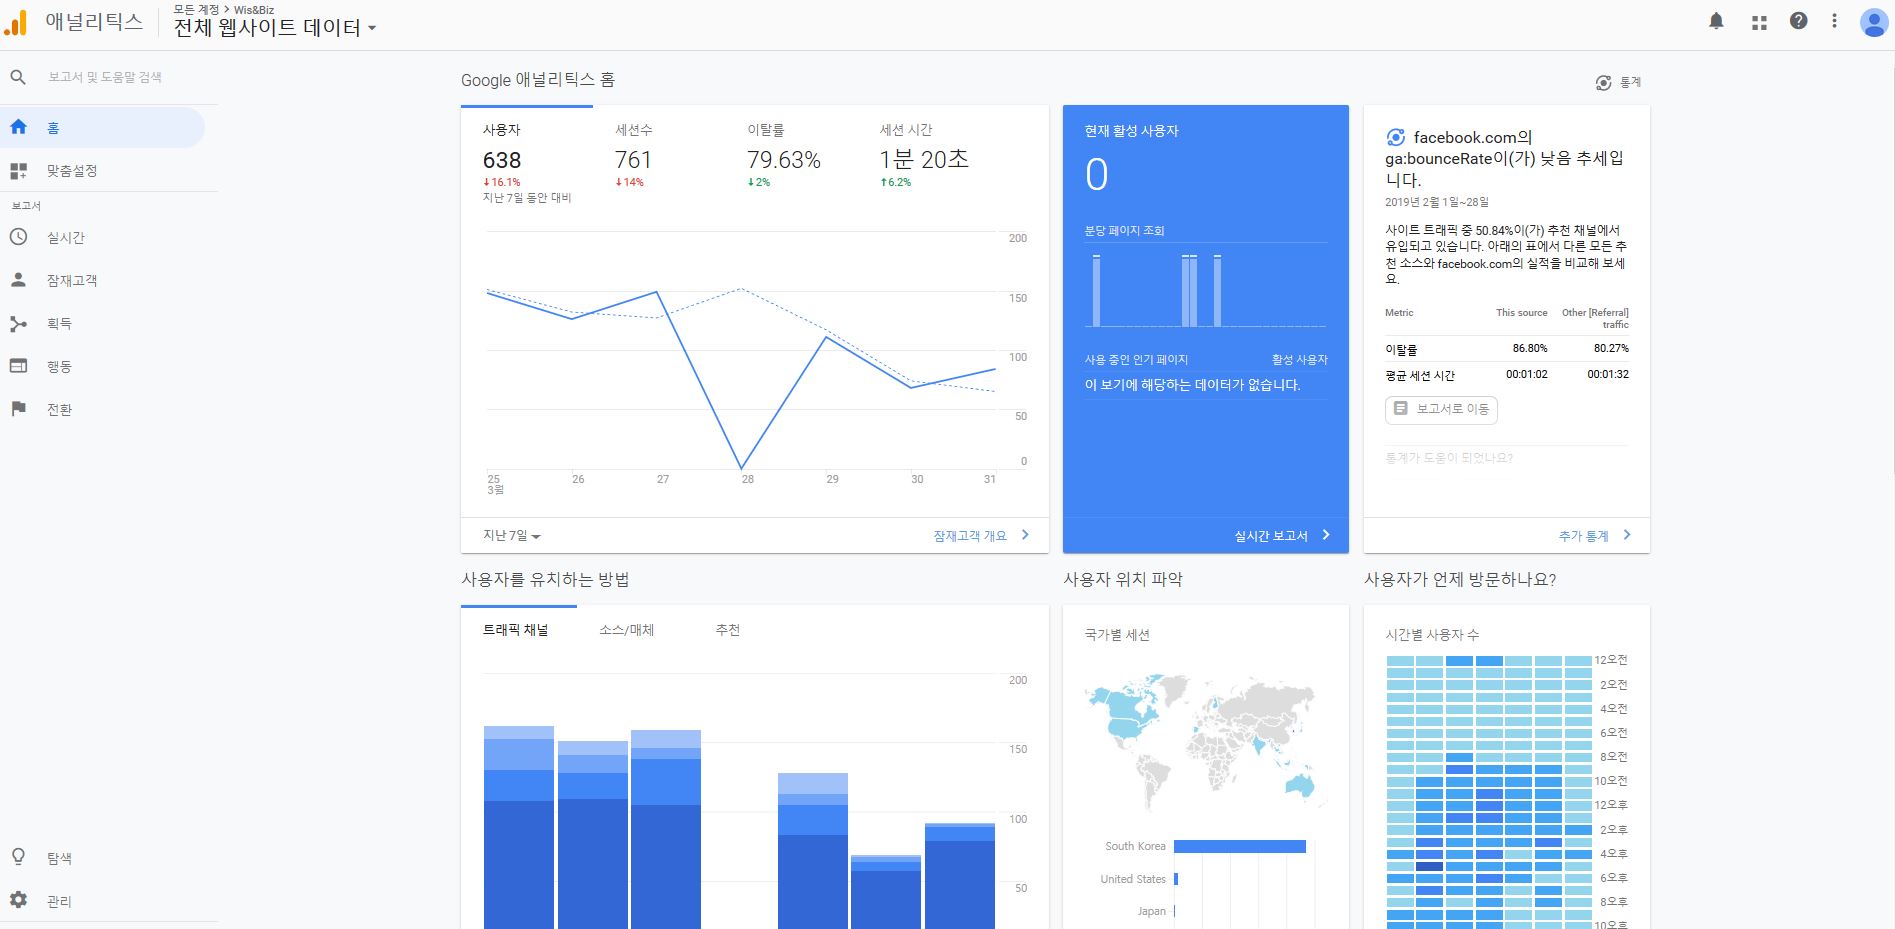Click the 통계 insights icon at top
This screenshot has width=1895, height=929.
click(1604, 83)
